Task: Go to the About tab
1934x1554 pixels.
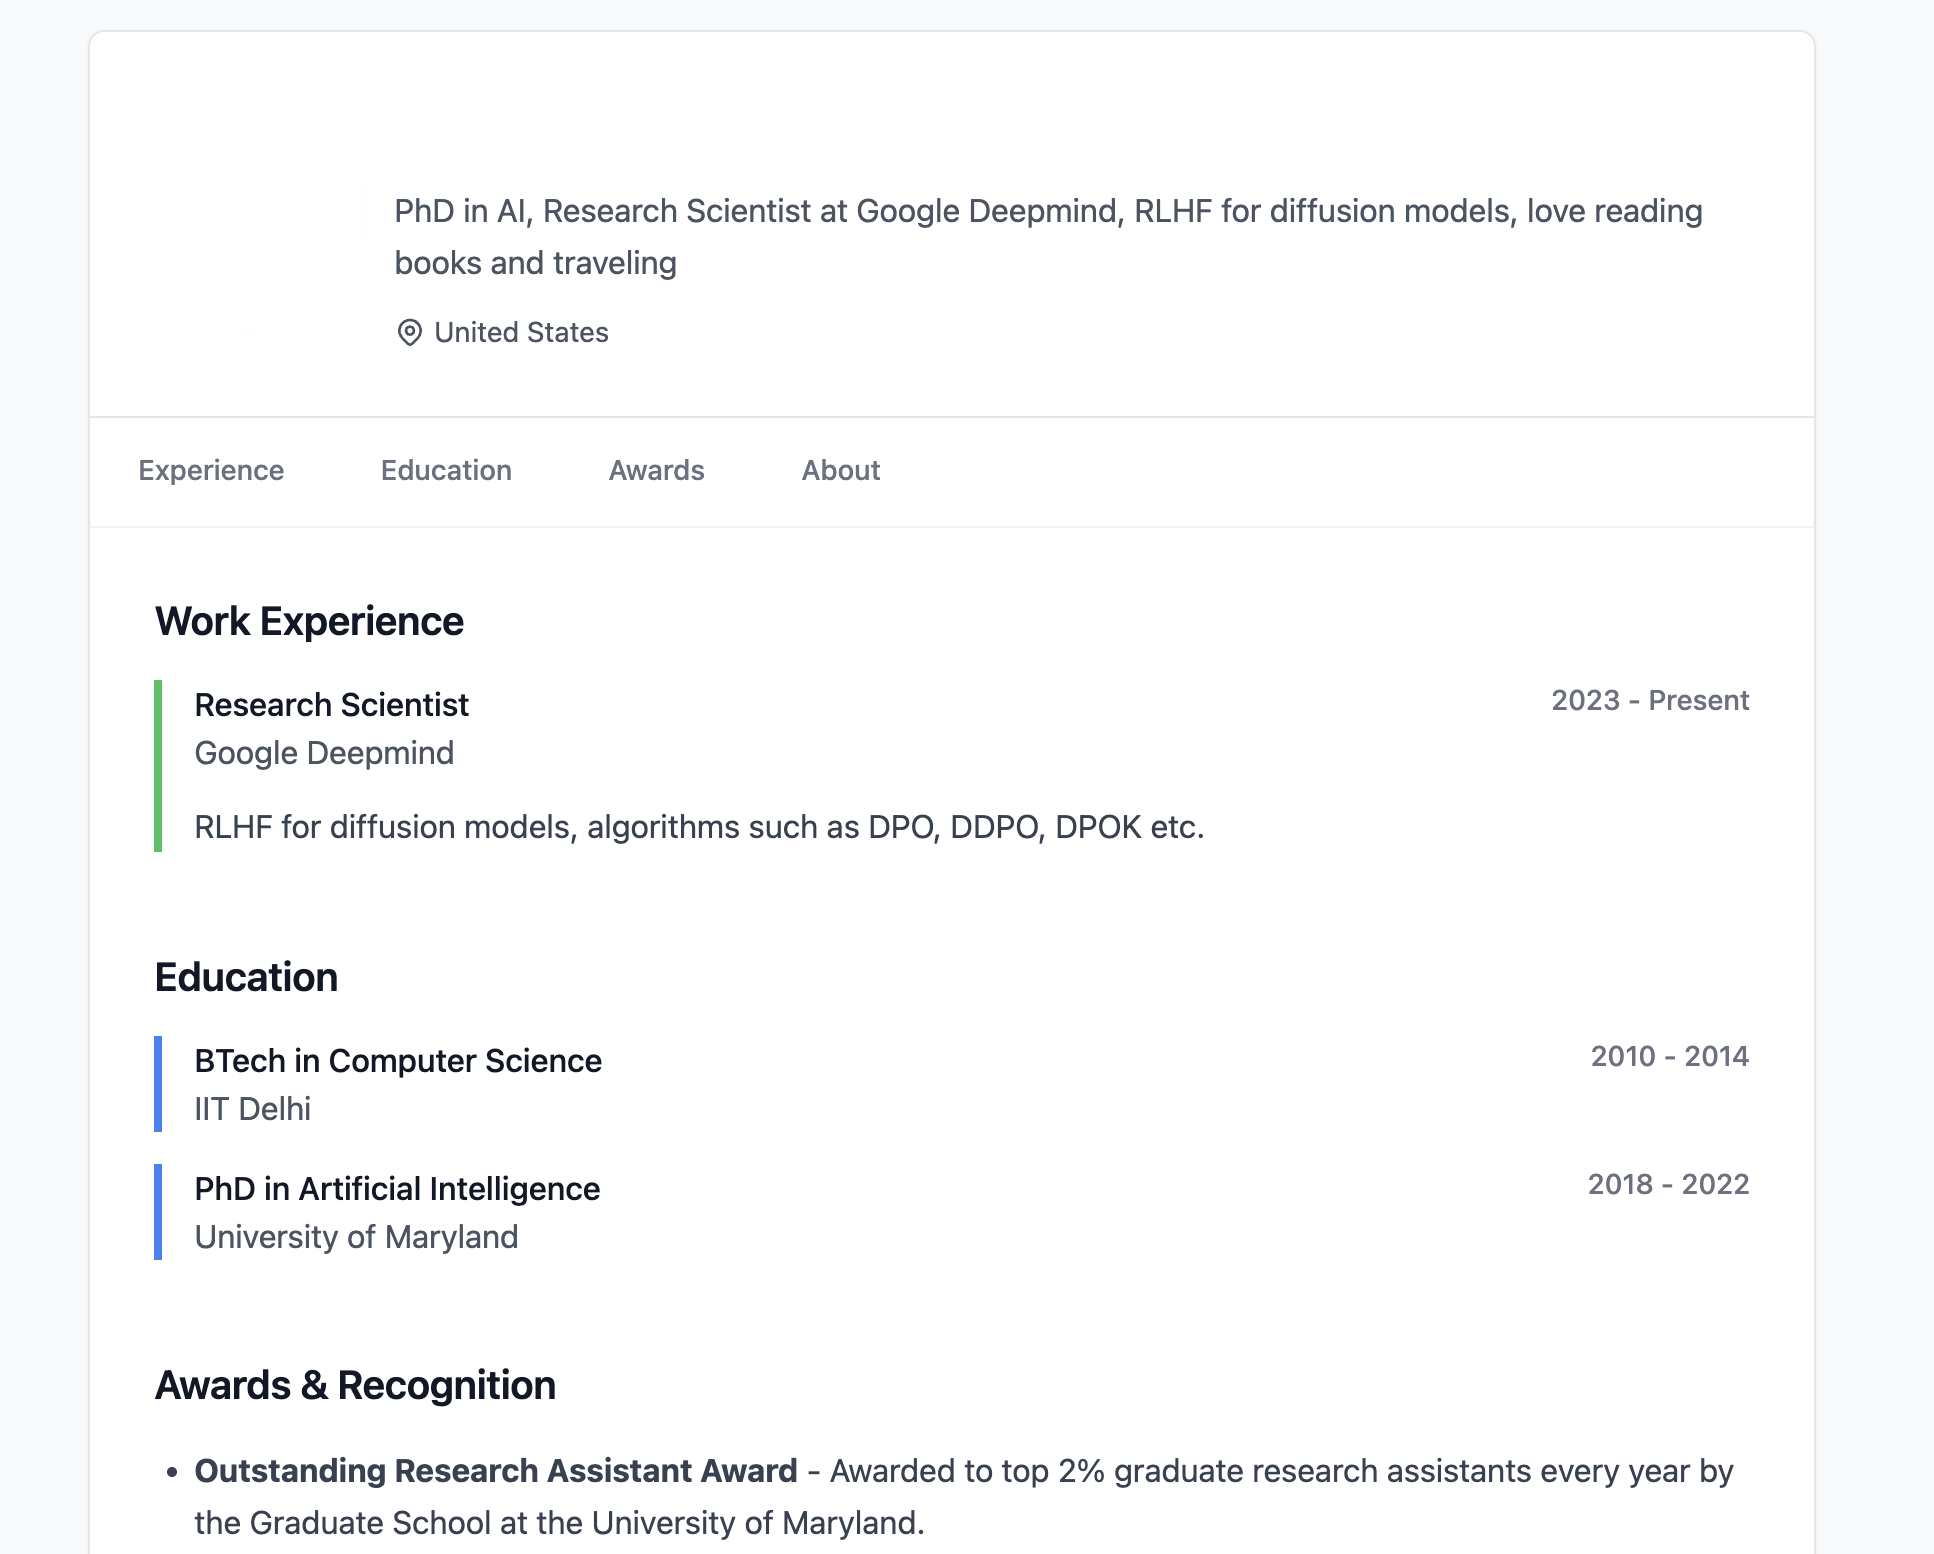Action: [x=840, y=470]
